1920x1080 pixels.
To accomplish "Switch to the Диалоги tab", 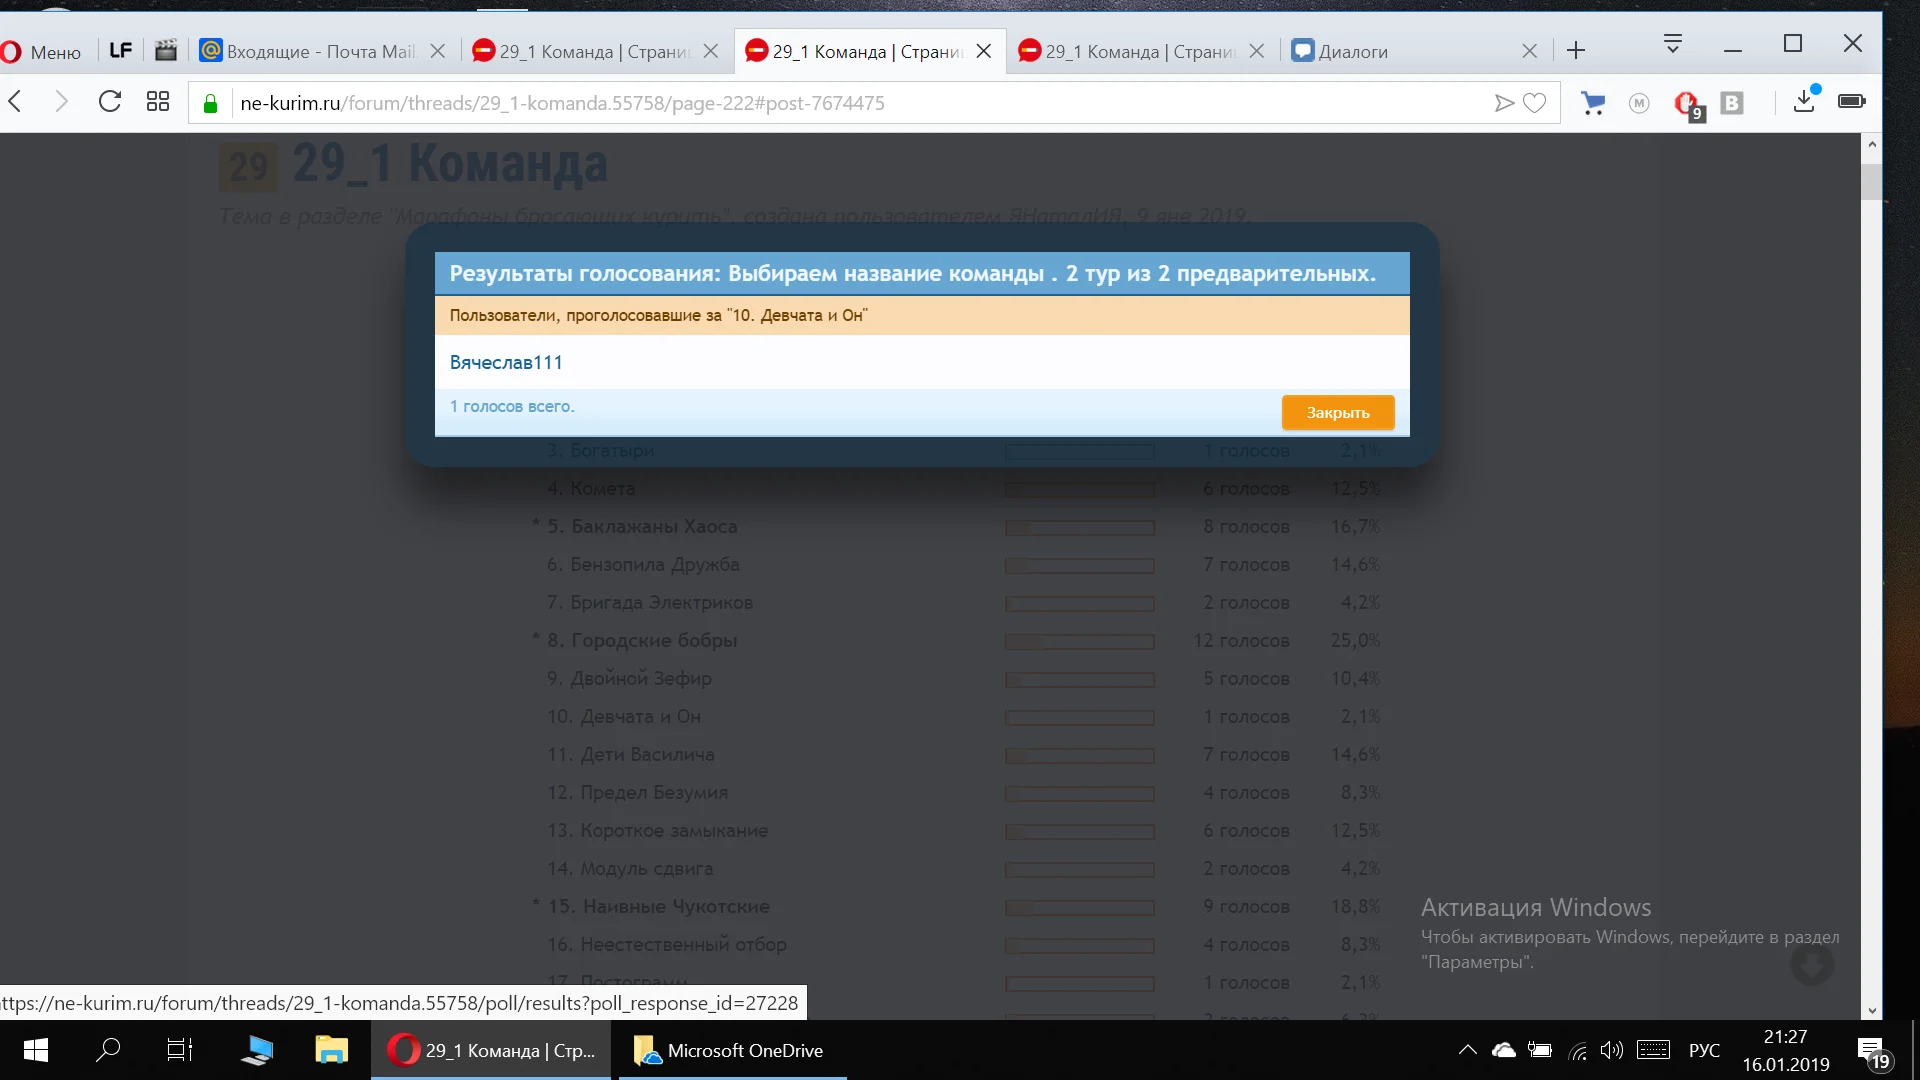I will pos(1400,52).
